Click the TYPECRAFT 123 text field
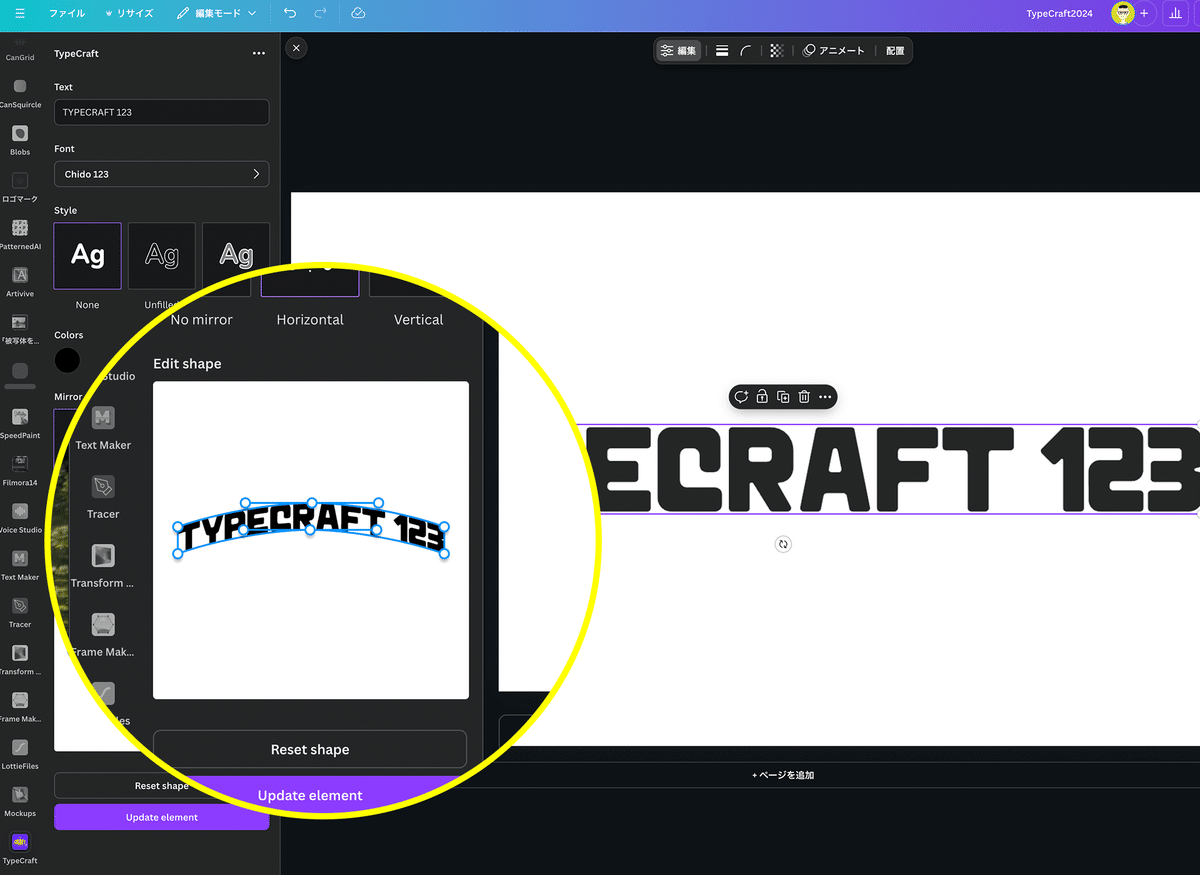1200x875 pixels. click(x=161, y=112)
